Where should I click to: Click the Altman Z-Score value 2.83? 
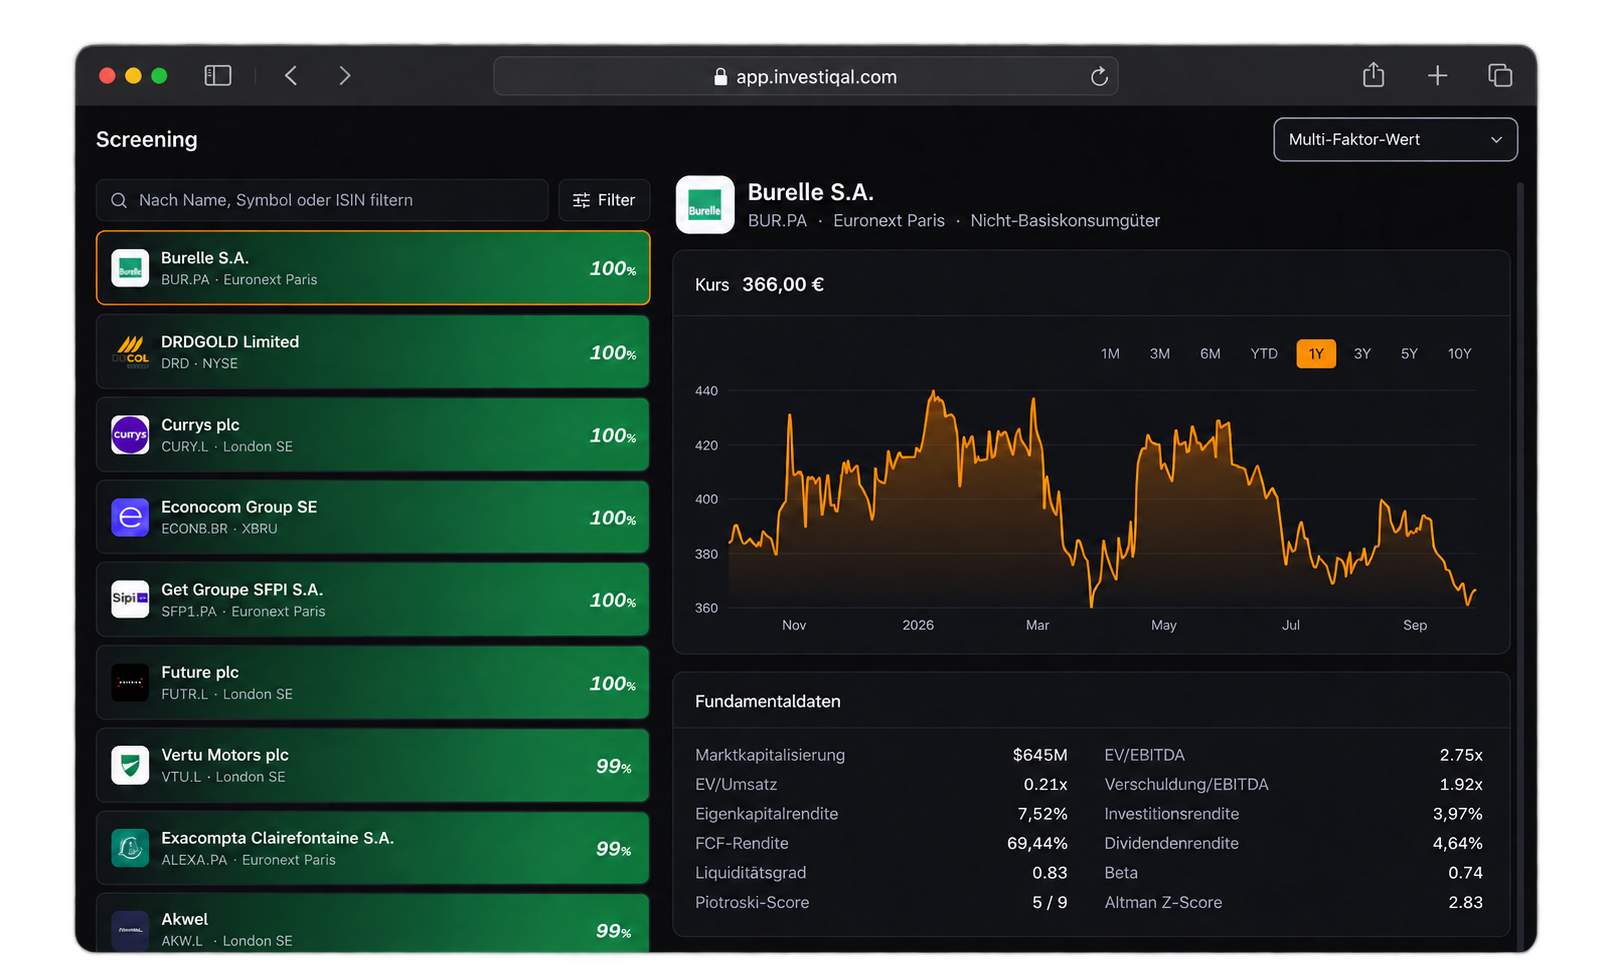[1466, 903]
